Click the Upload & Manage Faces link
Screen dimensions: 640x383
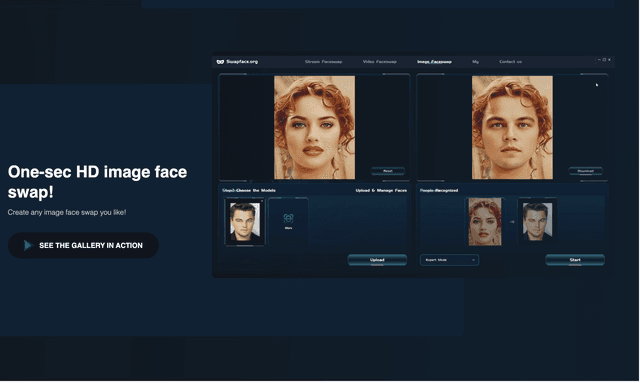click(381, 190)
